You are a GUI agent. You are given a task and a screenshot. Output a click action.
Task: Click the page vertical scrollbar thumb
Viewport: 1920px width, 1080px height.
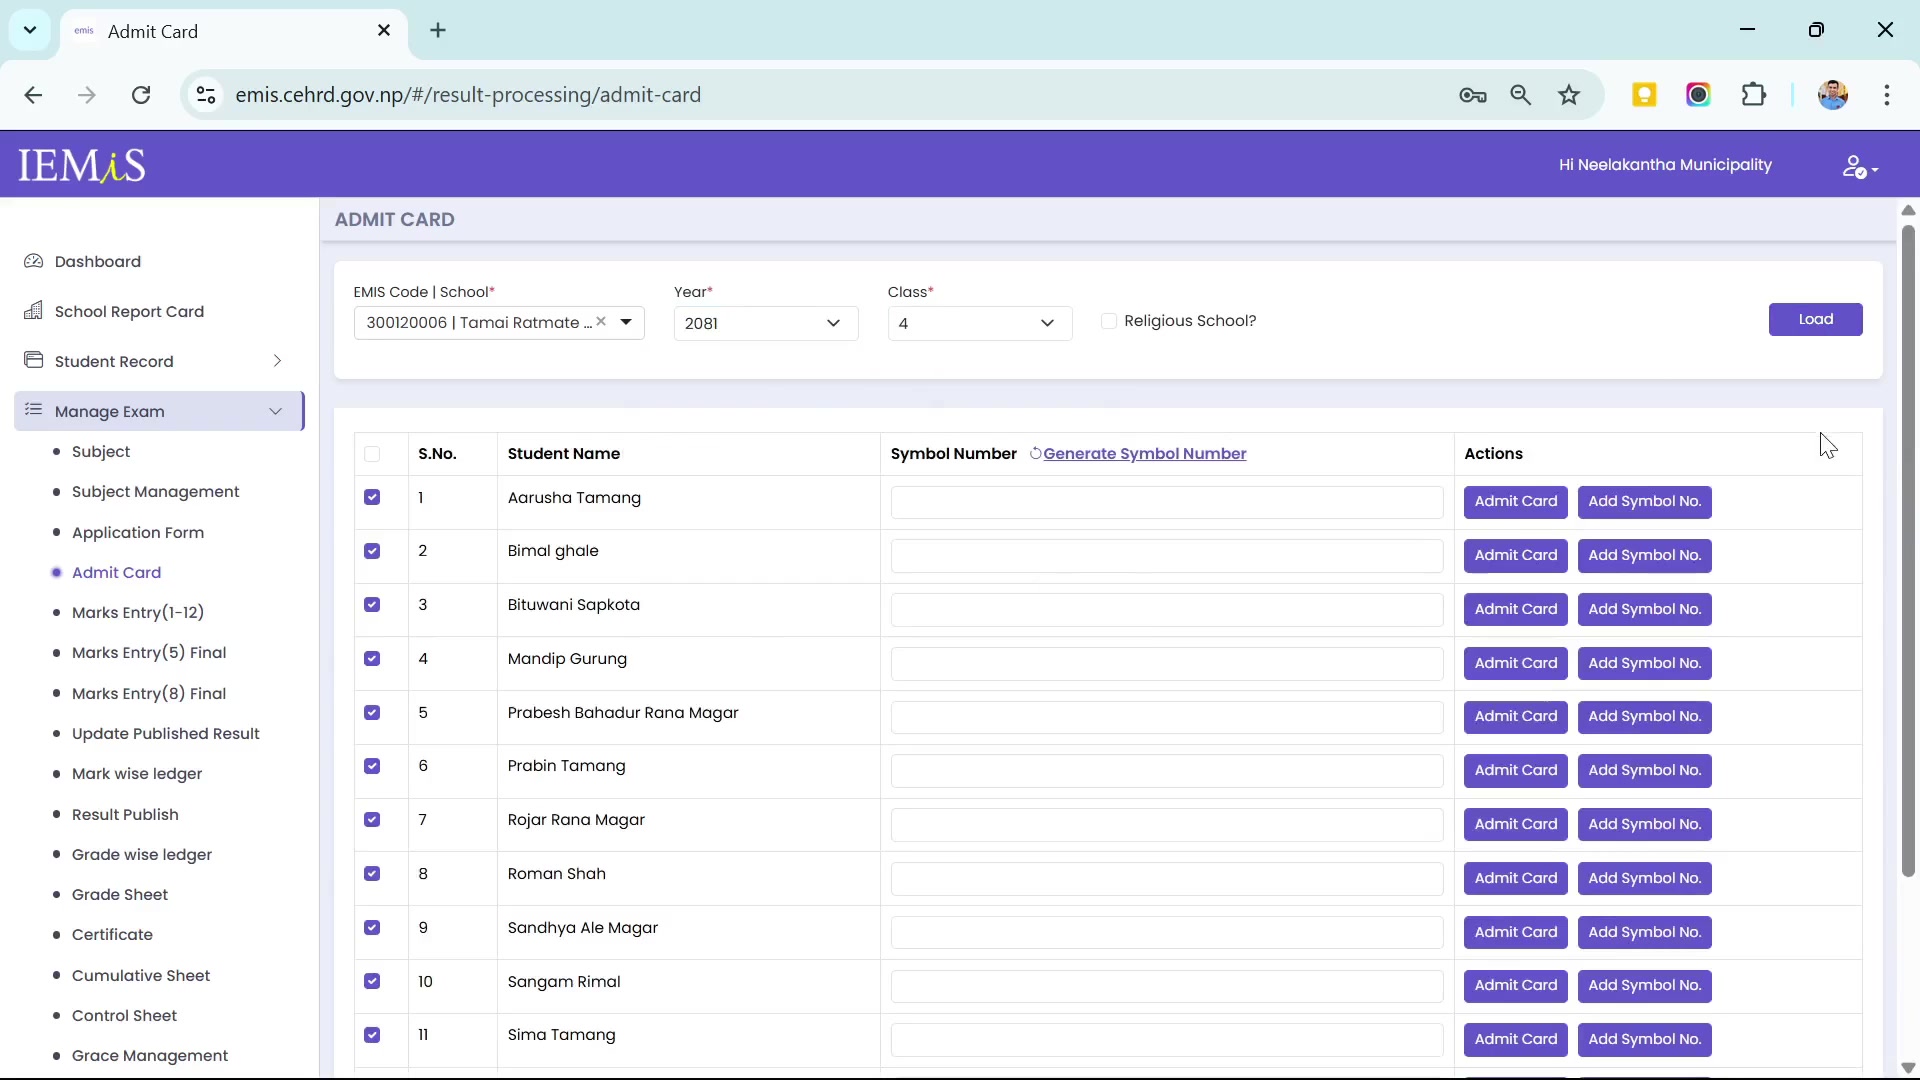tap(1908, 550)
